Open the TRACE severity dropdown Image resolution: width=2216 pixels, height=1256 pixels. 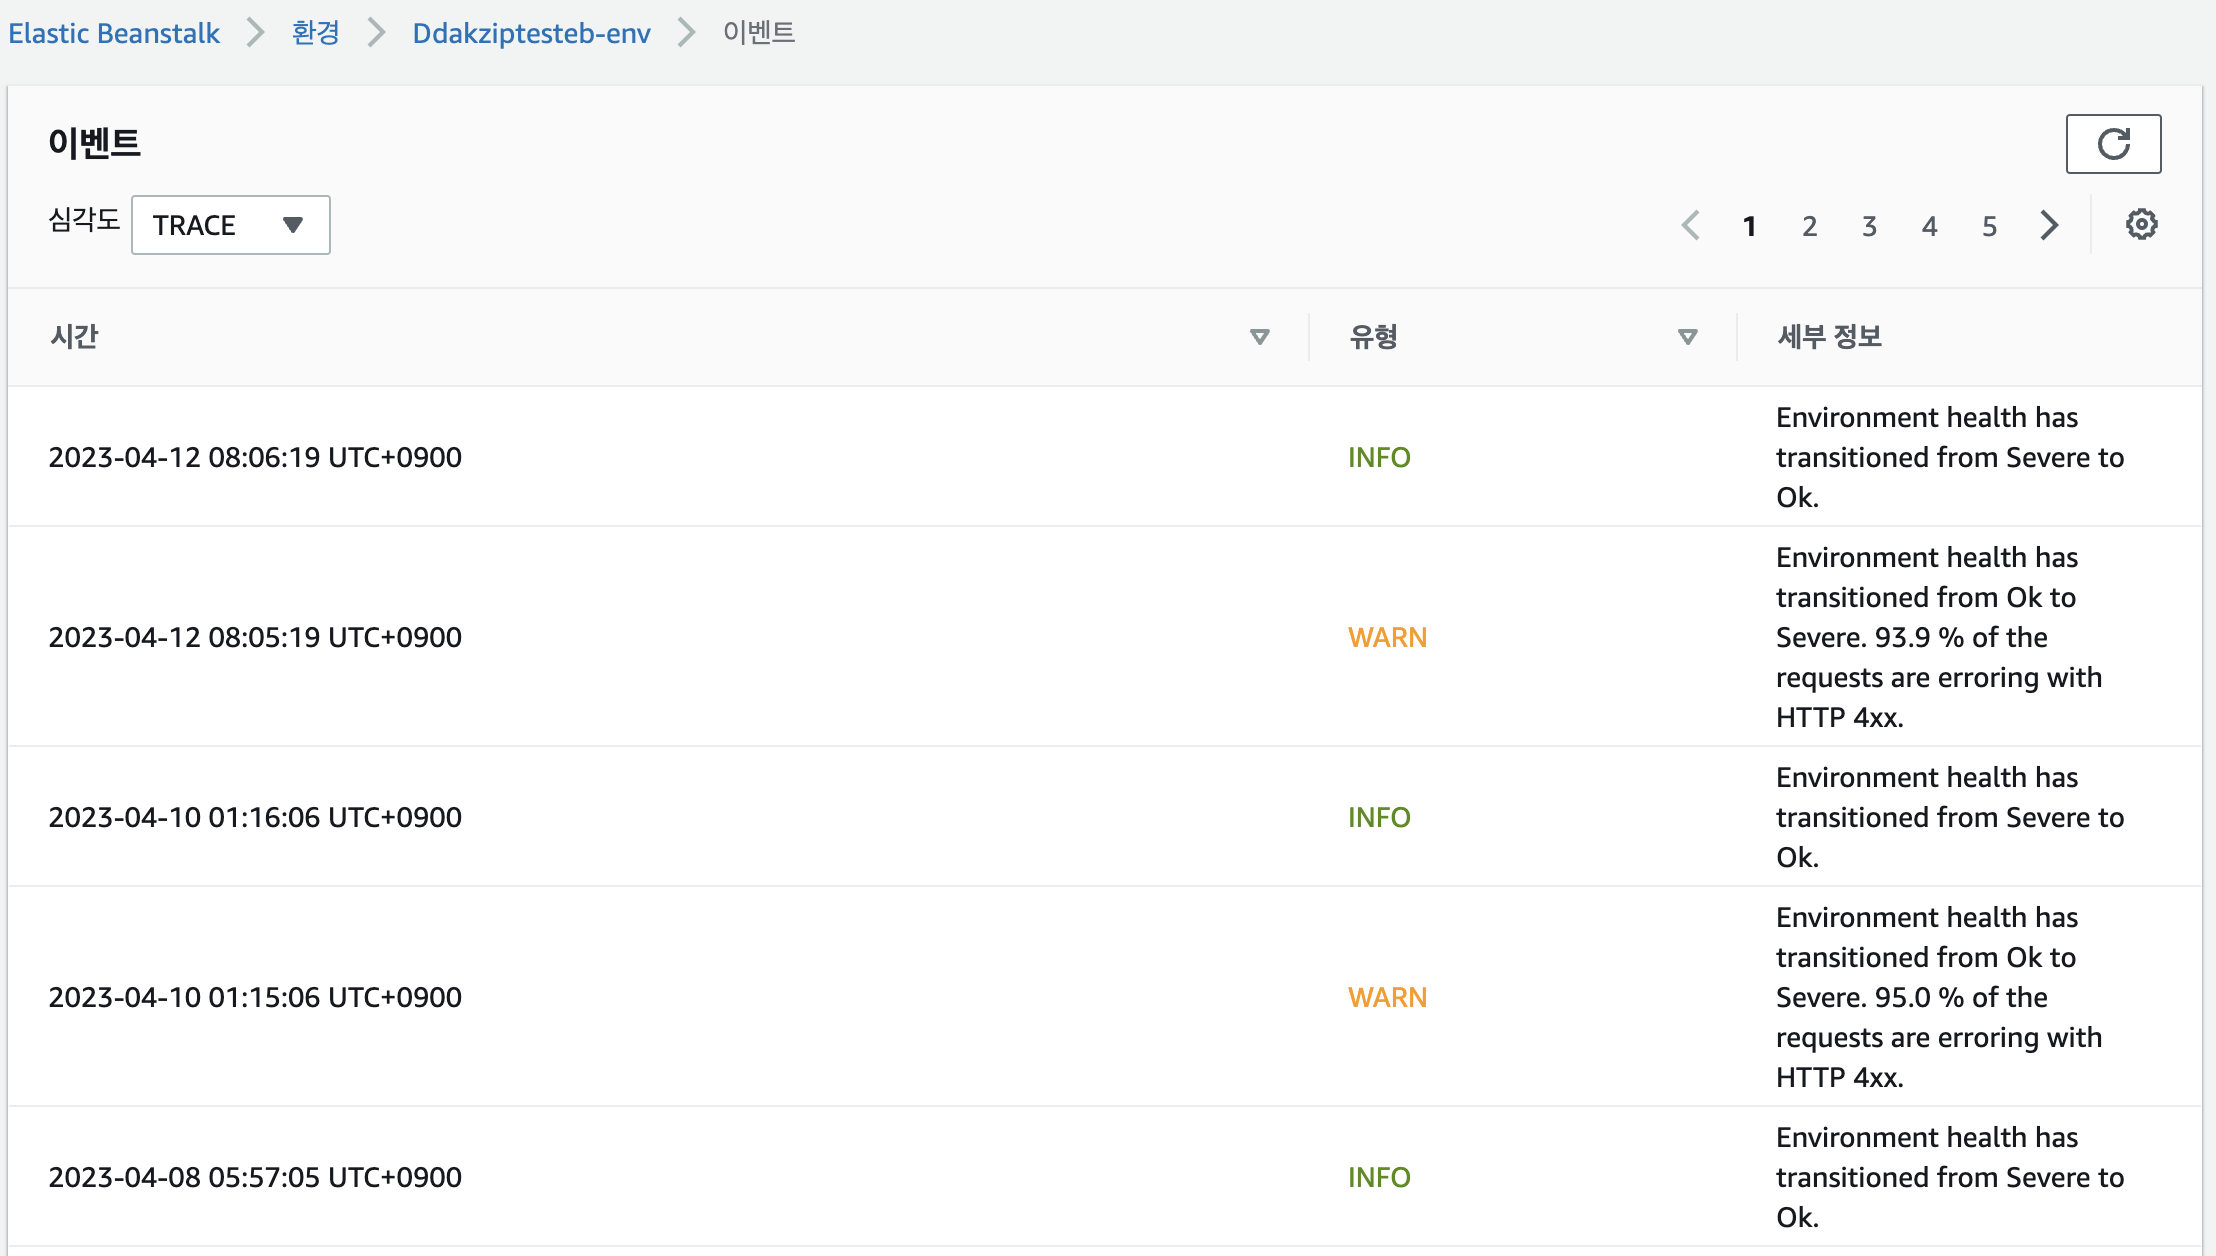point(230,225)
